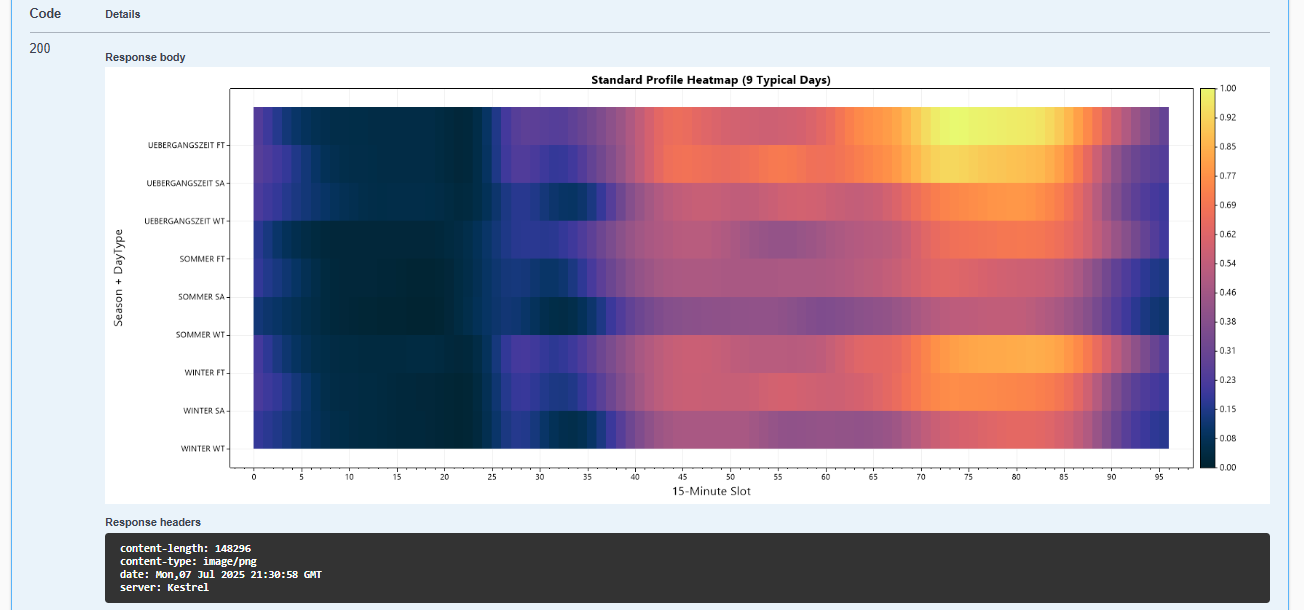Click the "15-Minute Slot" axis title
The height and width of the screenshot is (610, 1304).
711,492
